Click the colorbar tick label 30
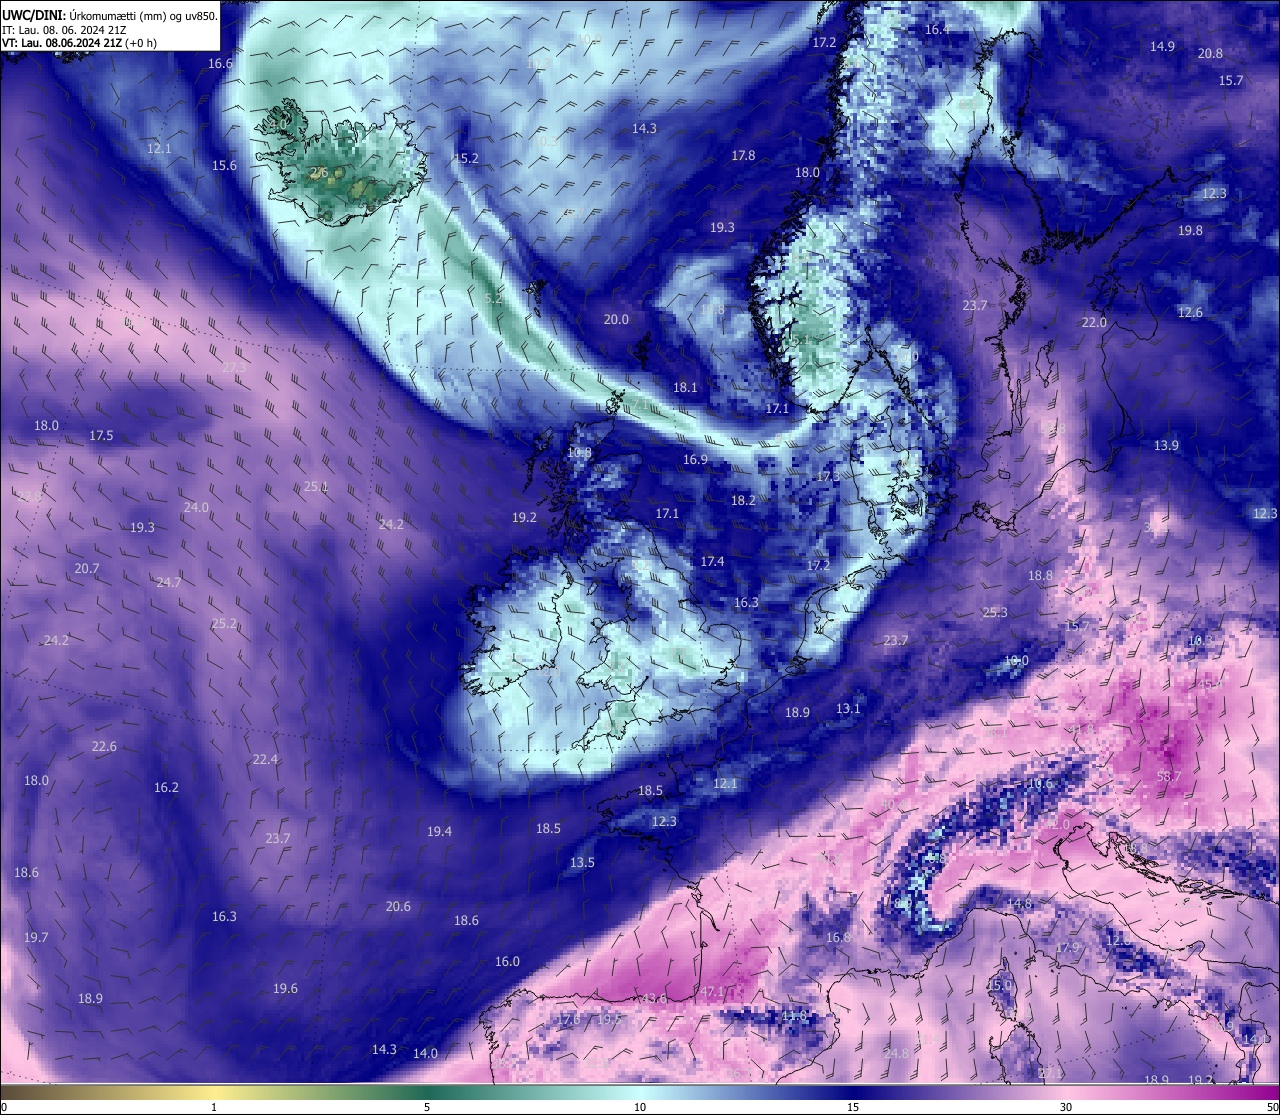 [x=1066, y=1107]
